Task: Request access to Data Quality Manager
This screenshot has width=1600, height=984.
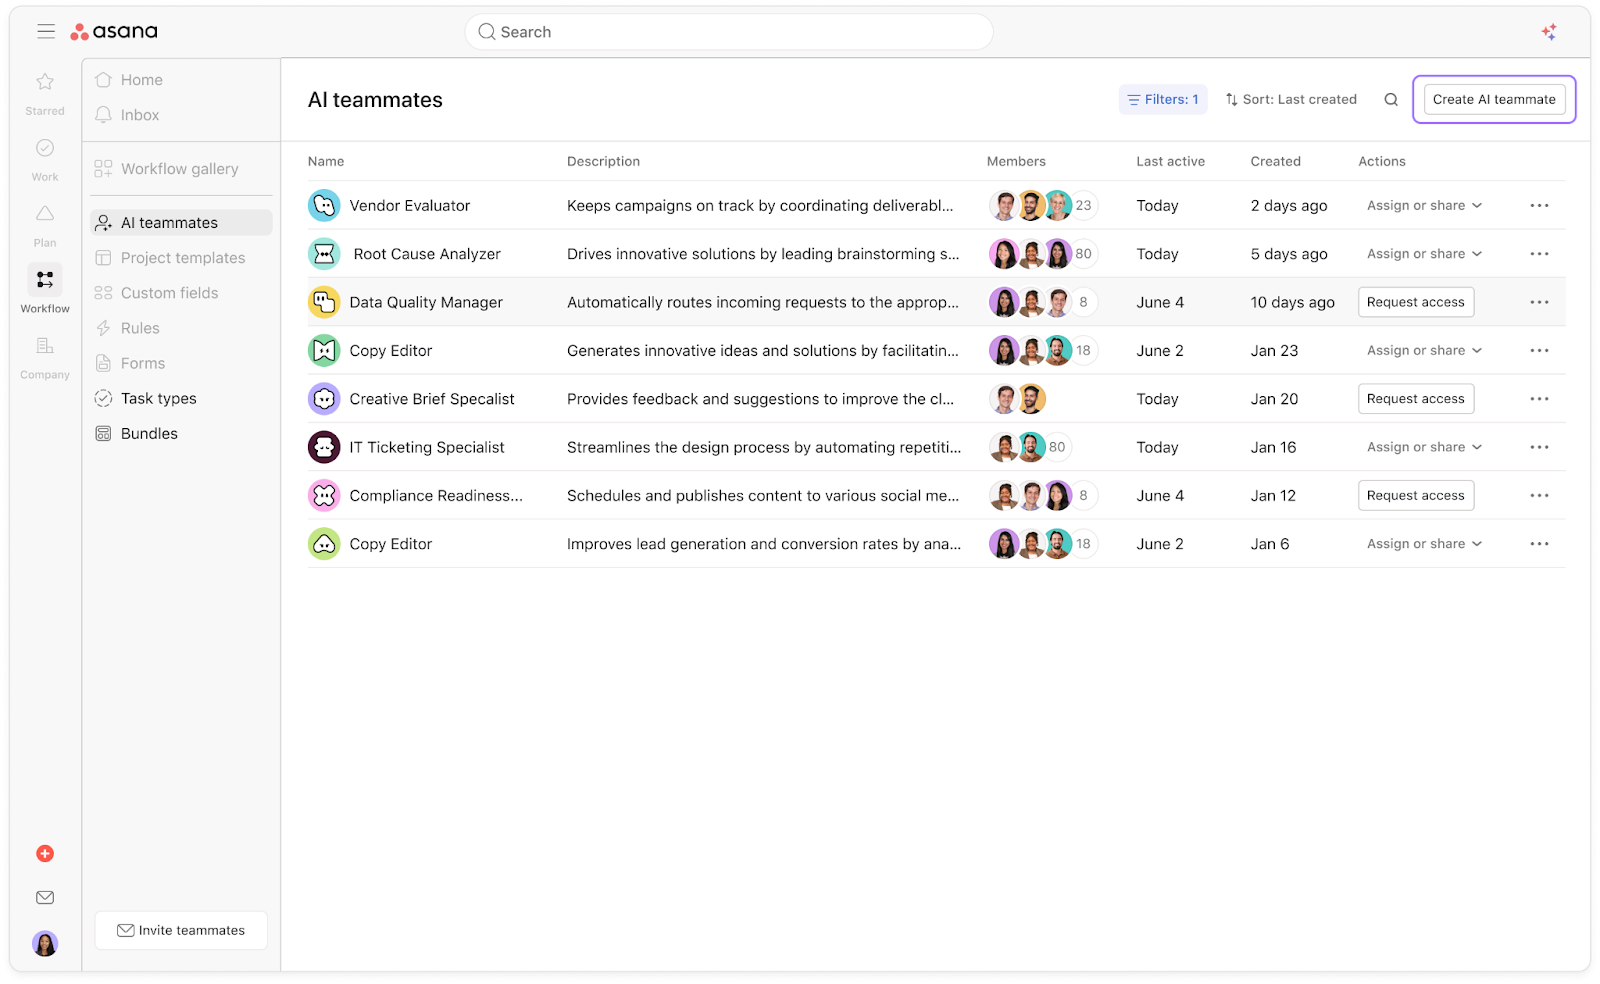Action: coord(1415,302)
